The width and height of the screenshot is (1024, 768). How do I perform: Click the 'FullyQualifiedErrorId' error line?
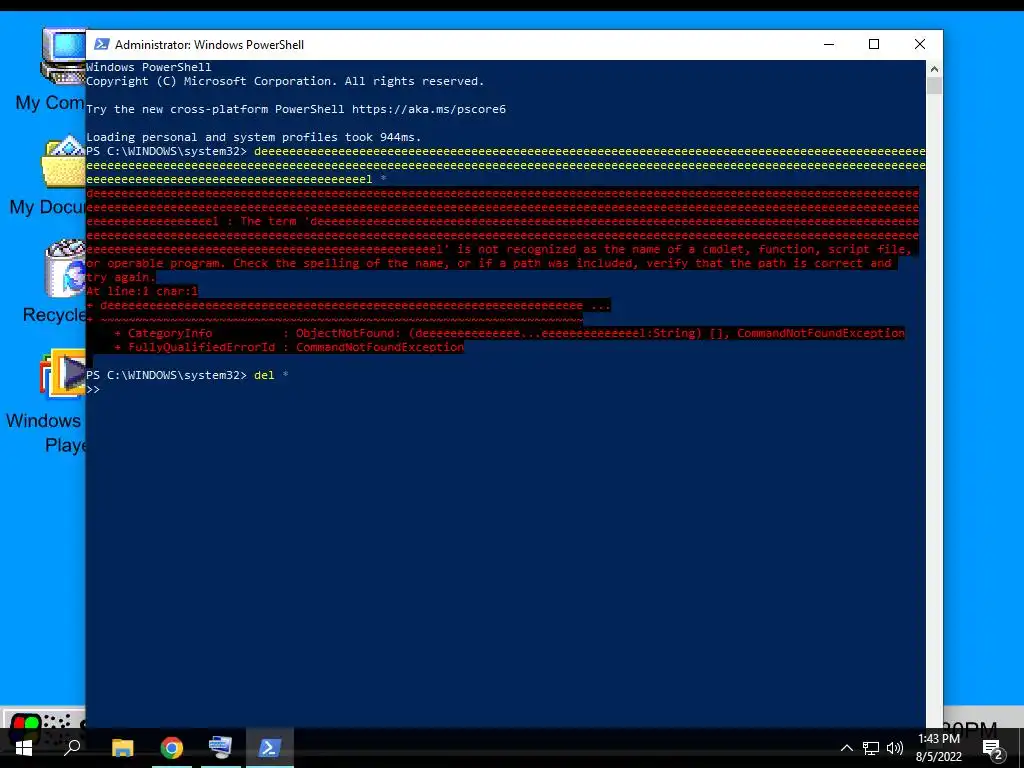(x=289, y=347)
